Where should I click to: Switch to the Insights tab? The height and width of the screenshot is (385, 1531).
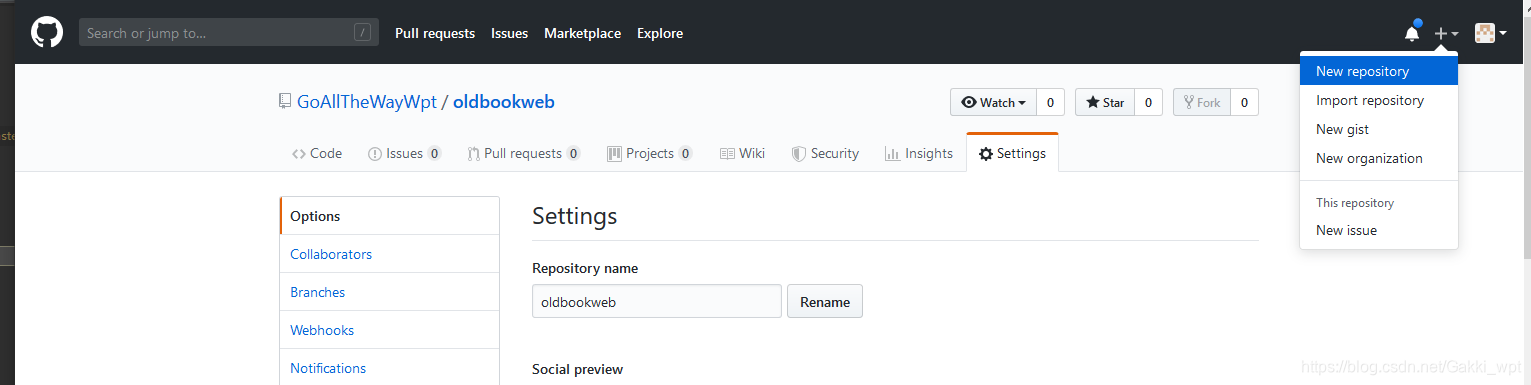click(x=919, y=153)
